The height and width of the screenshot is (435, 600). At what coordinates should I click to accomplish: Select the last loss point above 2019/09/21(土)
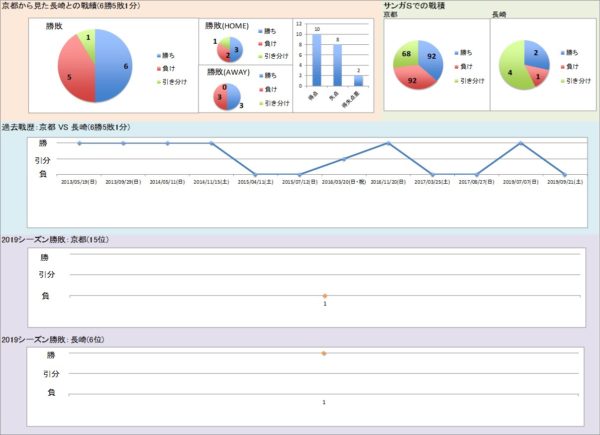(565, 174)
